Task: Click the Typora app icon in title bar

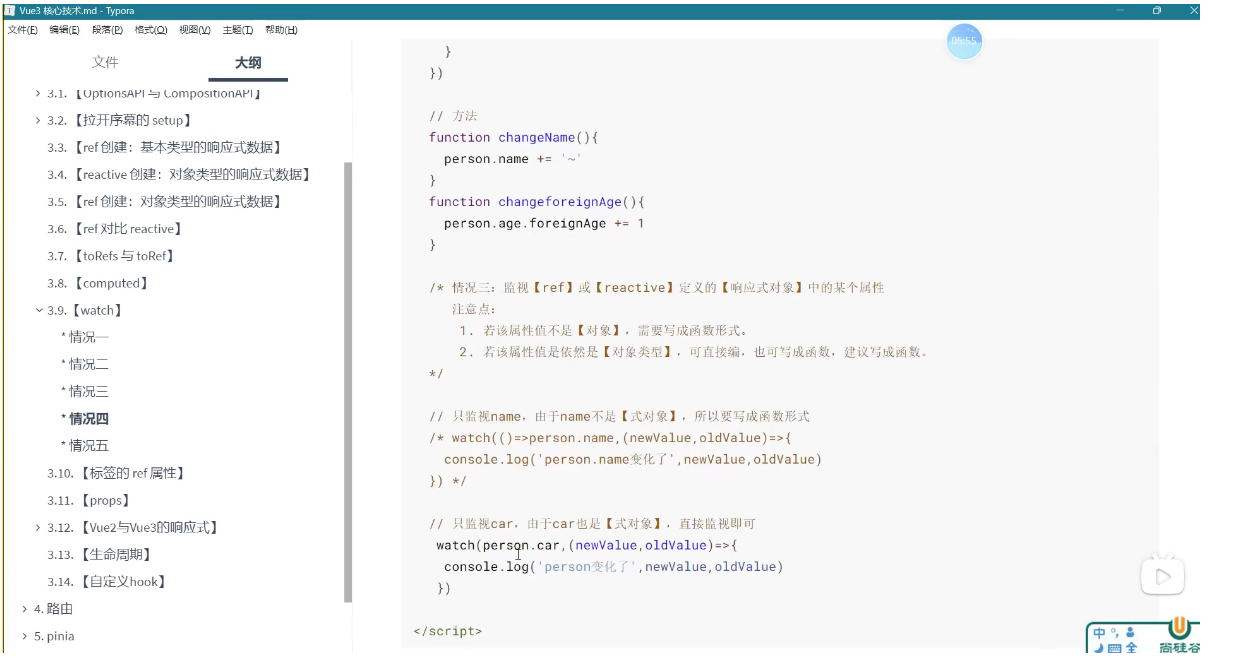Action: 10,10
